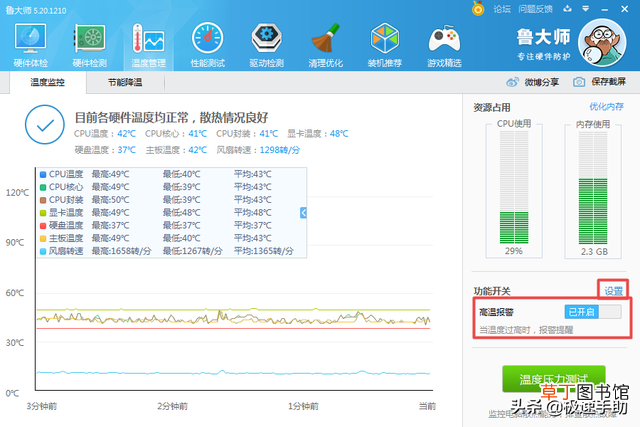Click CPU核心 41℃ reading
The width and height of the screenshot is (640, 427).
coord(176,133)
